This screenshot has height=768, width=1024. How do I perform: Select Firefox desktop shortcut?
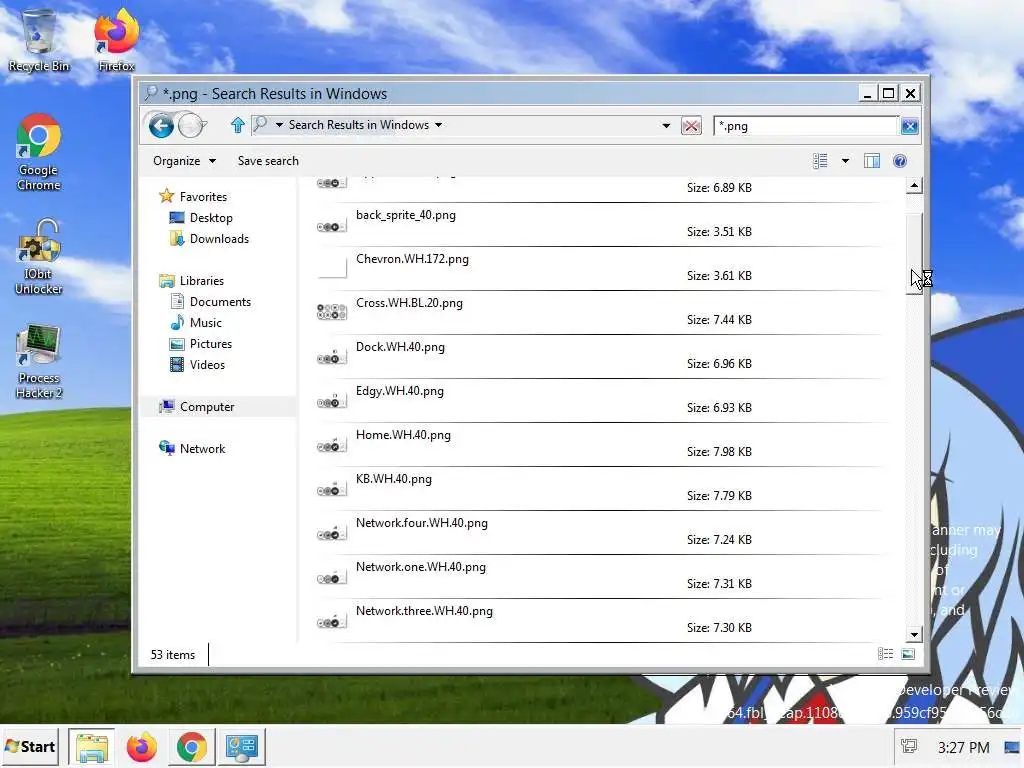(x=116, y=40)
